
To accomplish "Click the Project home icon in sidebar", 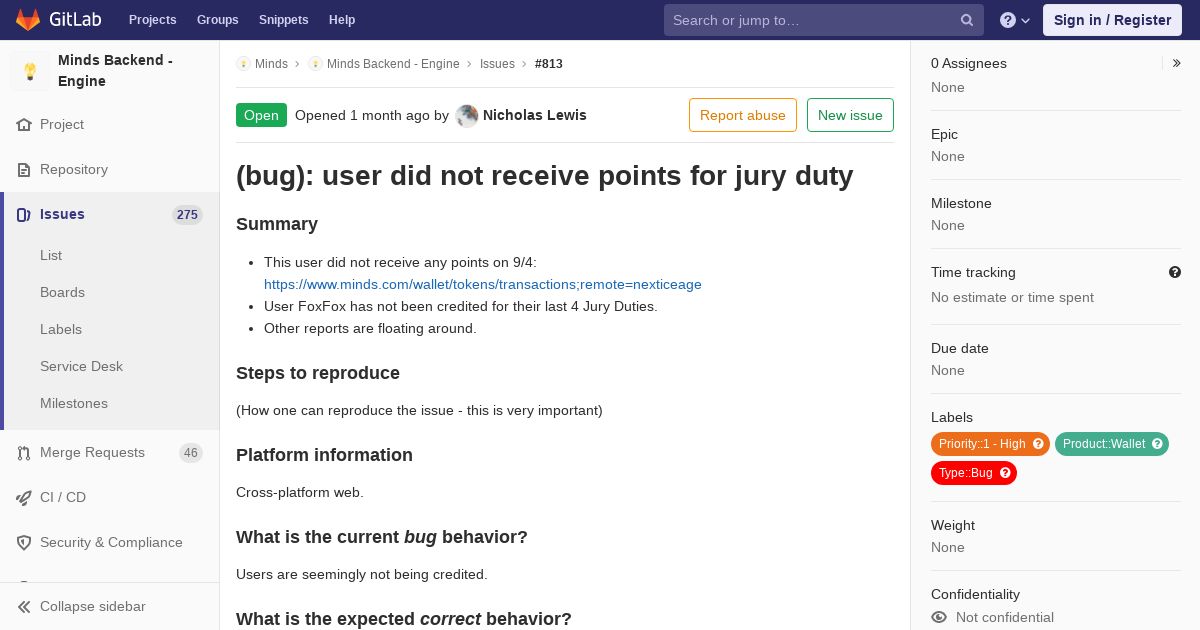I will (x=24, y=125).
